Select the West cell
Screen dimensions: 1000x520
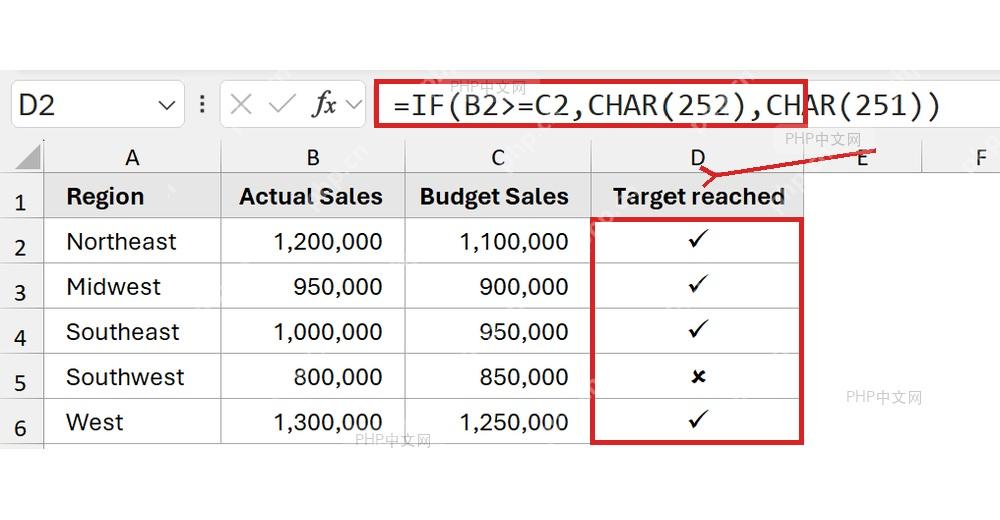pyautogui.click(x=132, y=422)
